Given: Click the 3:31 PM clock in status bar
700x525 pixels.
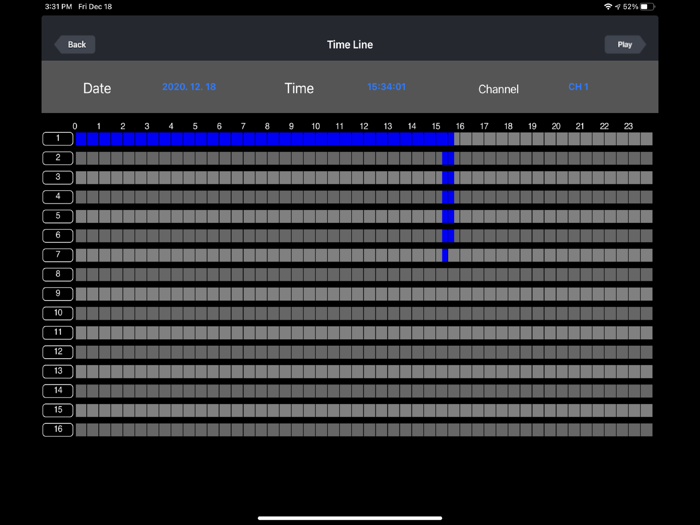Looking at the screenshot, I should tap(58, 7).
